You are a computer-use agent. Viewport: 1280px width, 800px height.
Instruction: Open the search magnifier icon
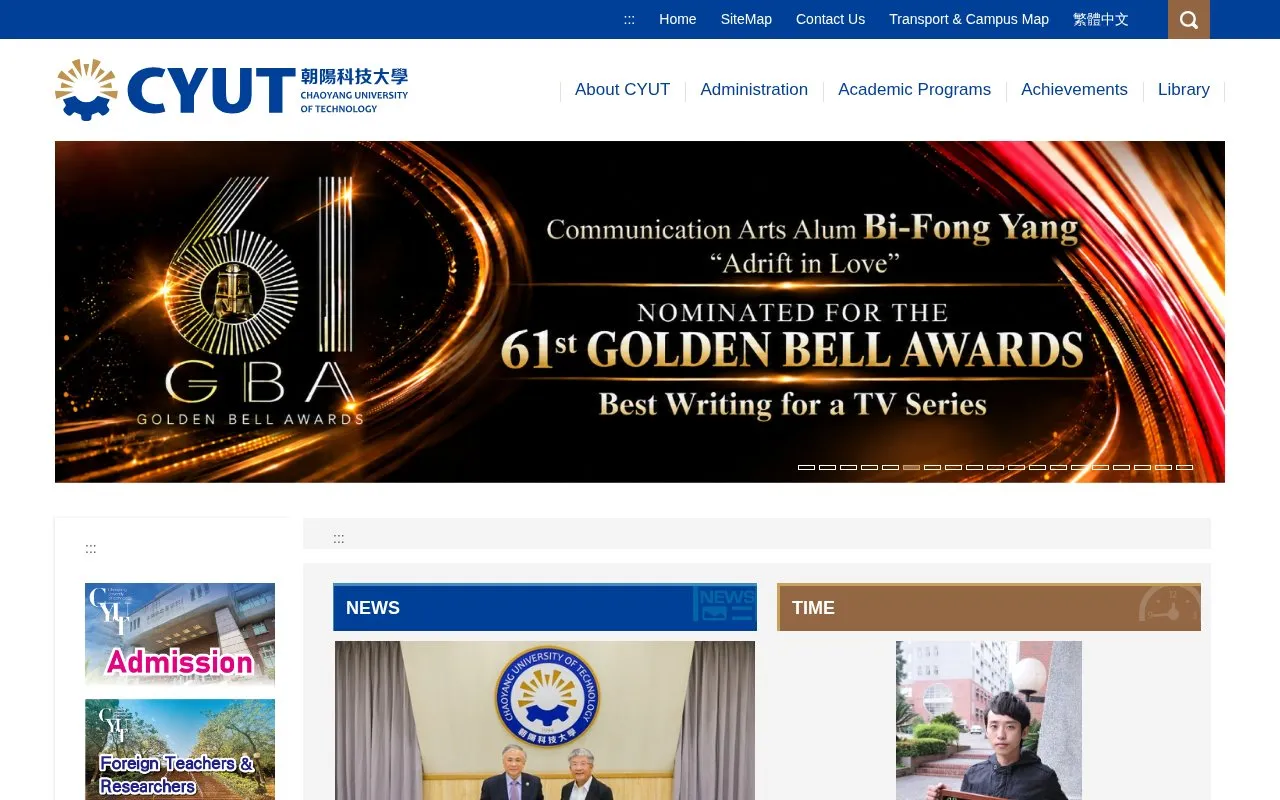(x=1189, y=19)
